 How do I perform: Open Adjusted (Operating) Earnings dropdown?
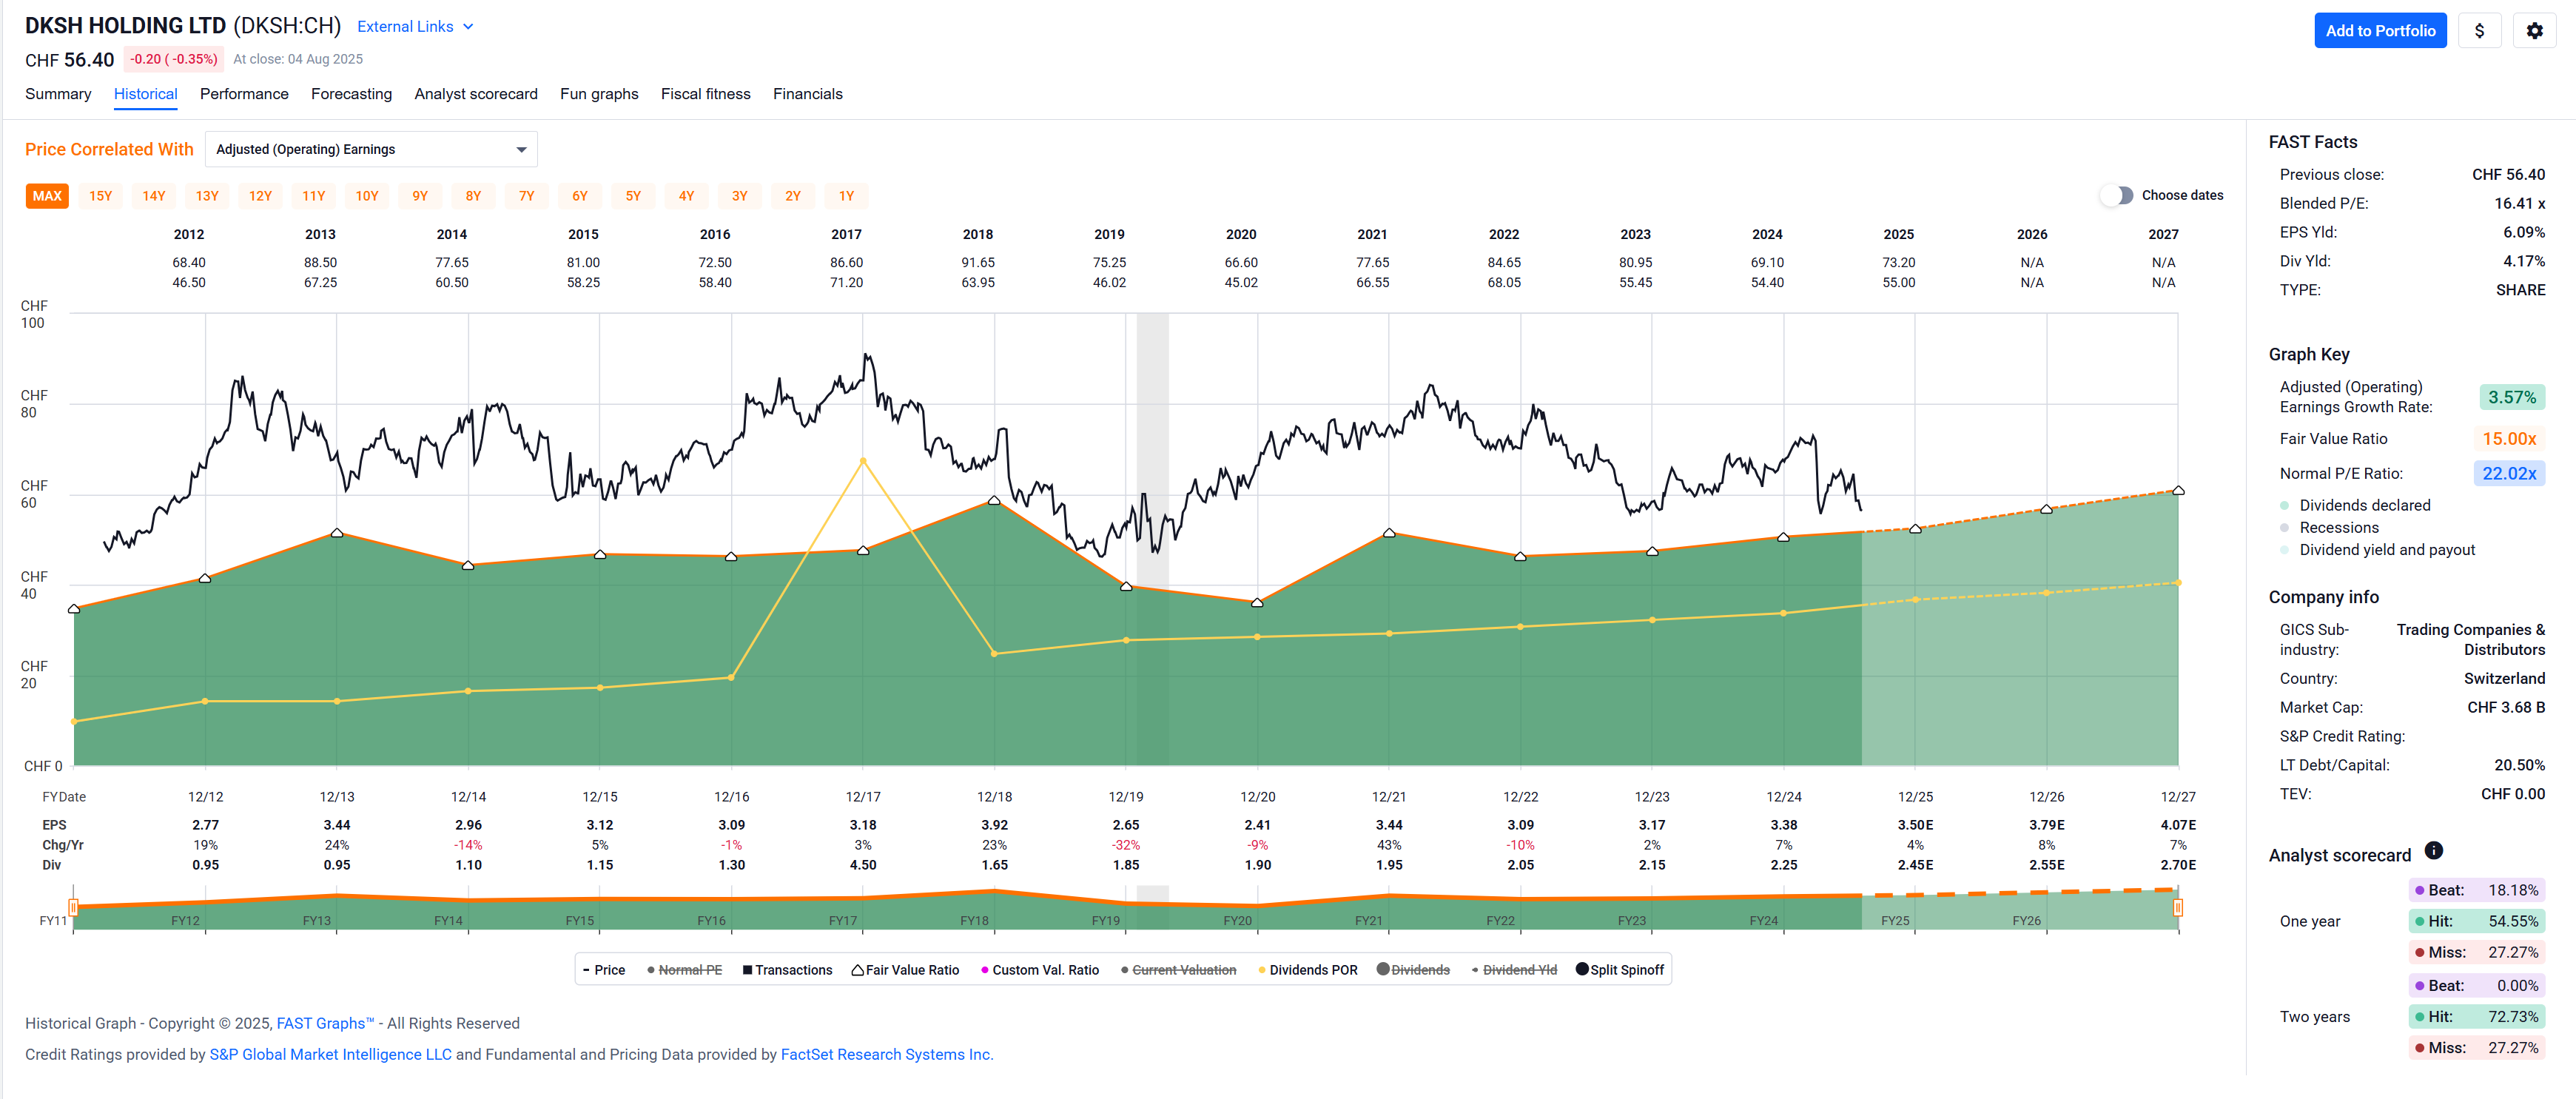tap(371, 149)
